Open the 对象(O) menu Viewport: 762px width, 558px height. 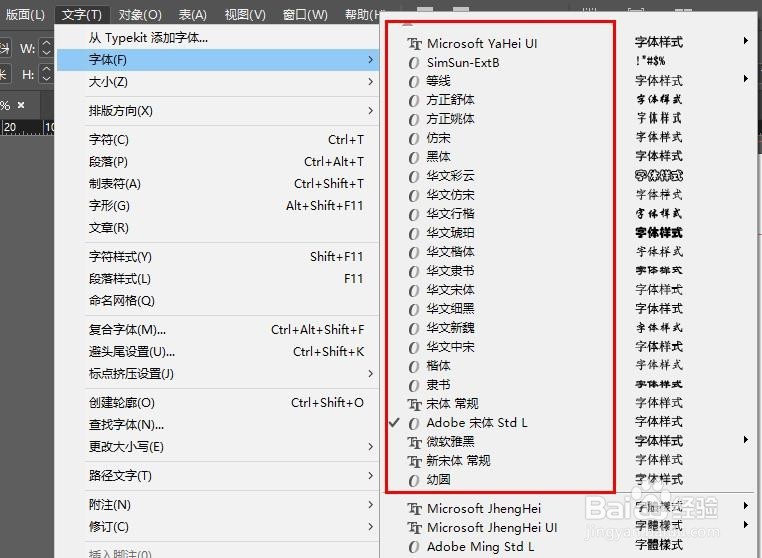click(140, 15)
